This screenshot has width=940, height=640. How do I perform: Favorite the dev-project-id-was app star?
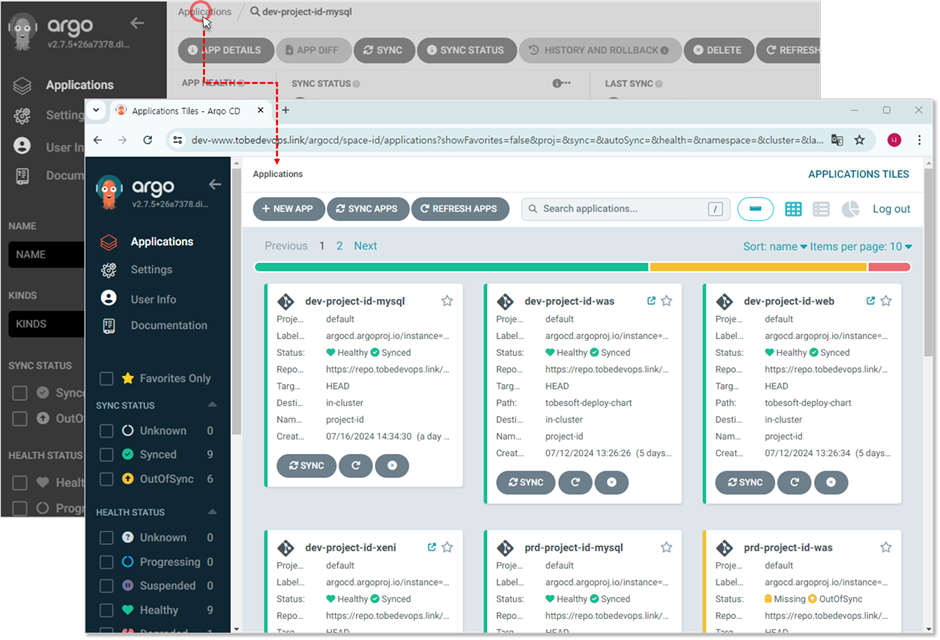point(667,301)
